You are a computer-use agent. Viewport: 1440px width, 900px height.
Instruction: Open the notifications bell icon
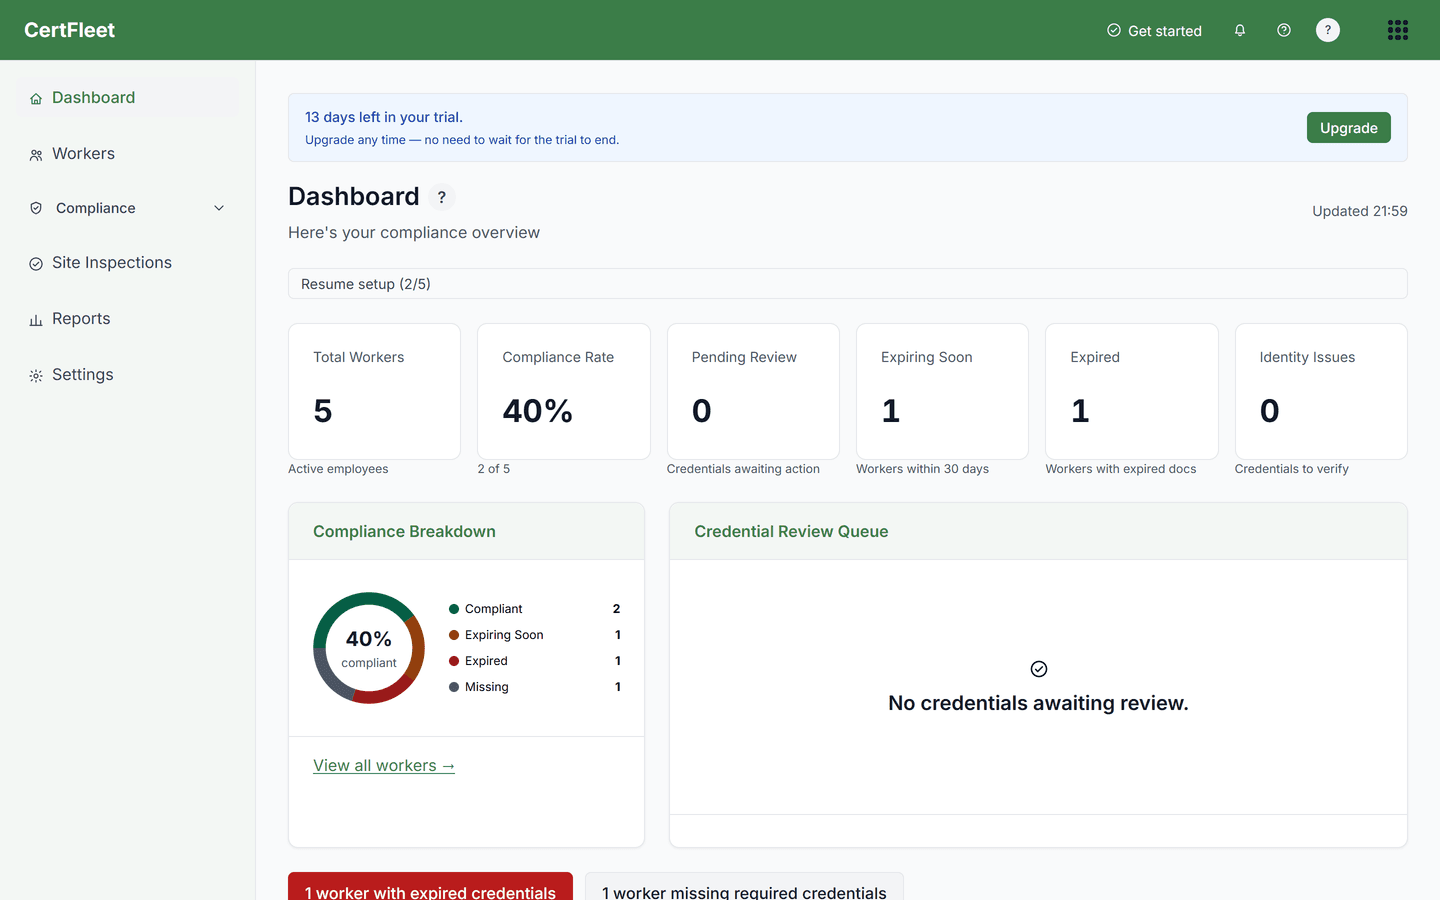click(1240, 30)
